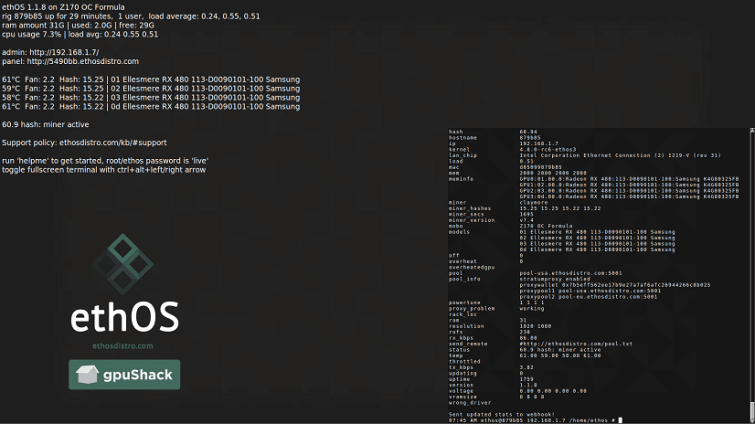Image resolution: width=755 pixels, height=424 pixels.
Task: Select the meminfo GPU3:0d.00.0 Radeon row
Action: tap(629, 196)
